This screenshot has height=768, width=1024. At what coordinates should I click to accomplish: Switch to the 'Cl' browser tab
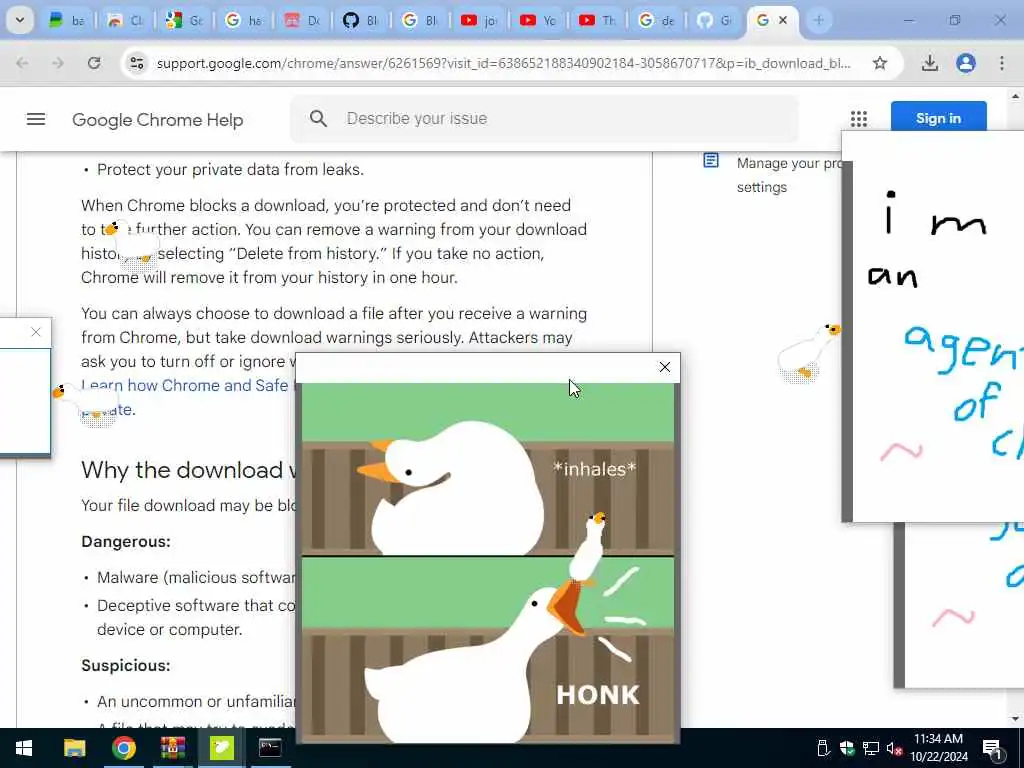tap(125, 20)
